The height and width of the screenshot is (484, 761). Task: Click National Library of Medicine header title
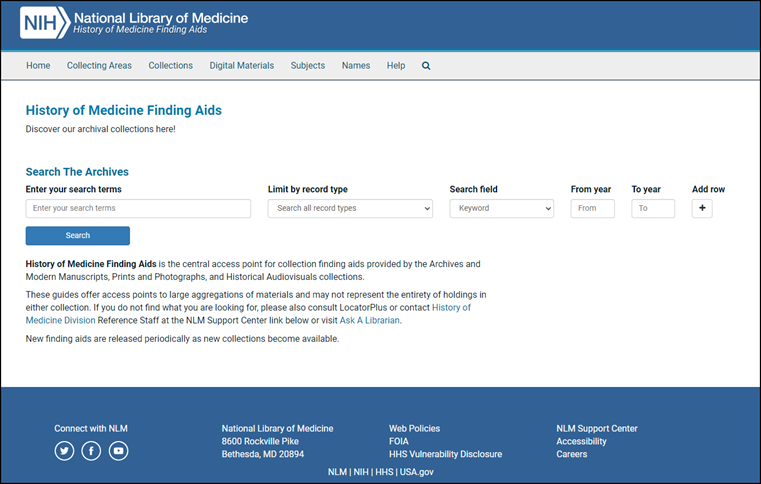click(x=161, y=18)
